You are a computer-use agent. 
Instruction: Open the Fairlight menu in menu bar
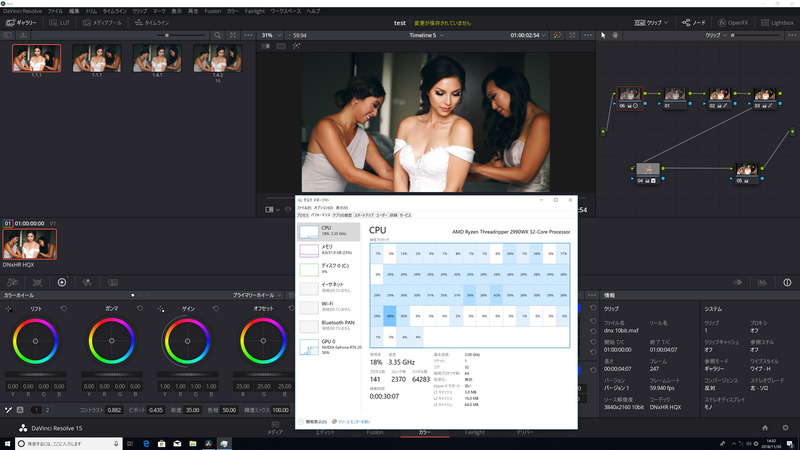pos(255,11)
